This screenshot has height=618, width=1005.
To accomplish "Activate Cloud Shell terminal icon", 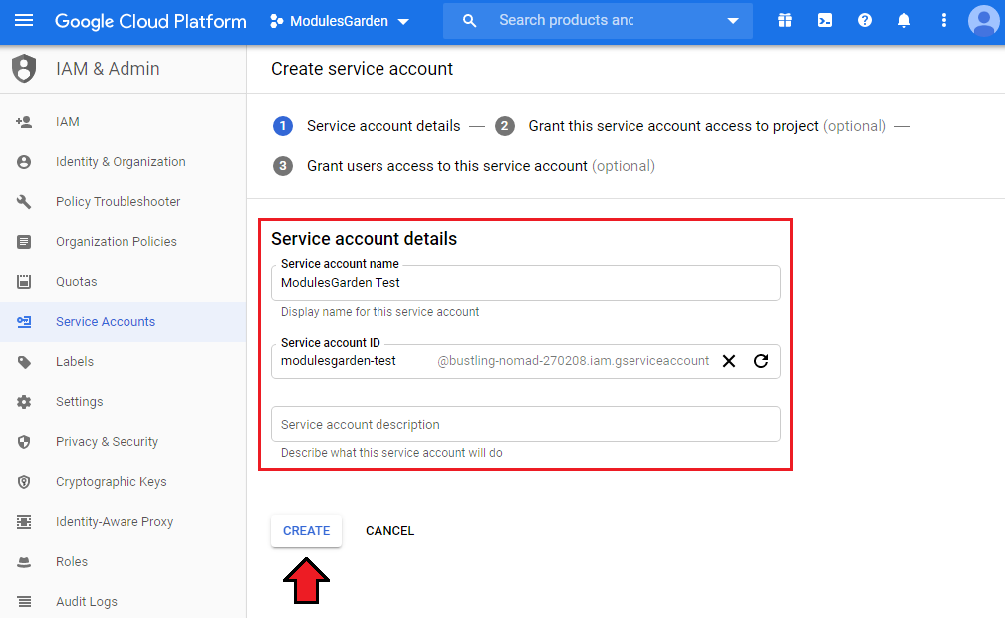I will 825,21.
